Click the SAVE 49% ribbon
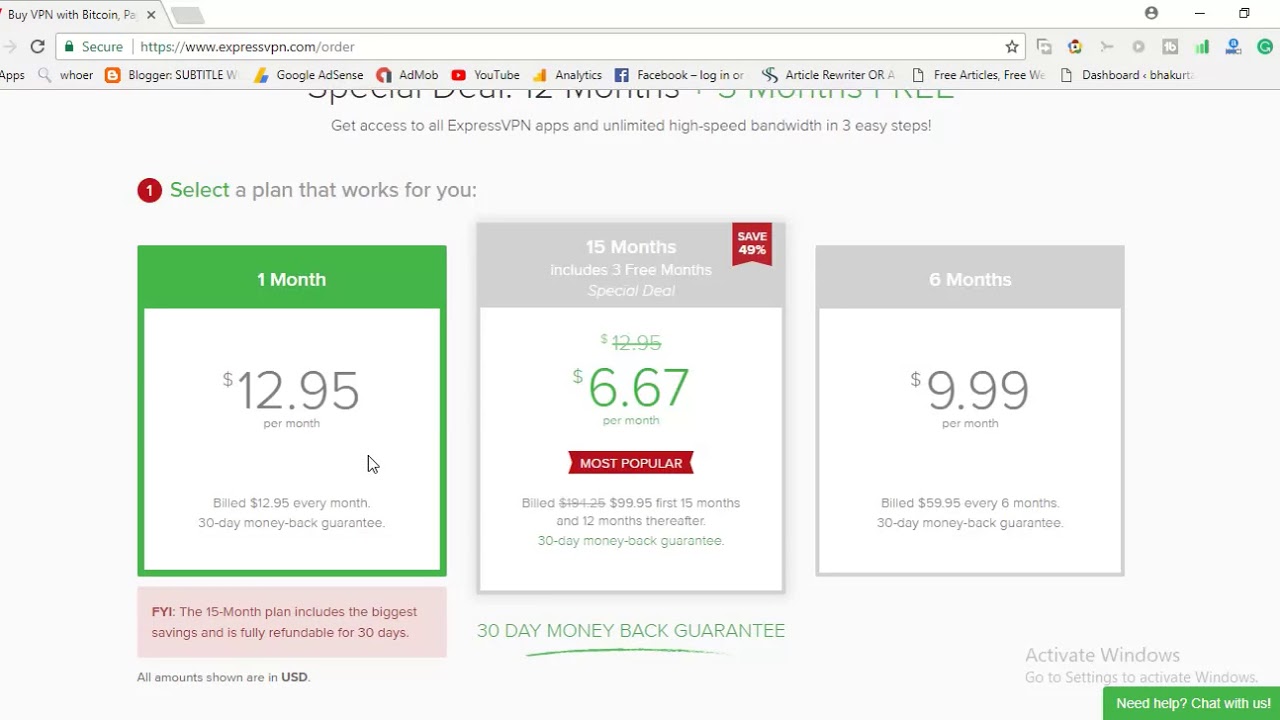This screenshot has height=720, width=1280. click(x=752, y=244)
